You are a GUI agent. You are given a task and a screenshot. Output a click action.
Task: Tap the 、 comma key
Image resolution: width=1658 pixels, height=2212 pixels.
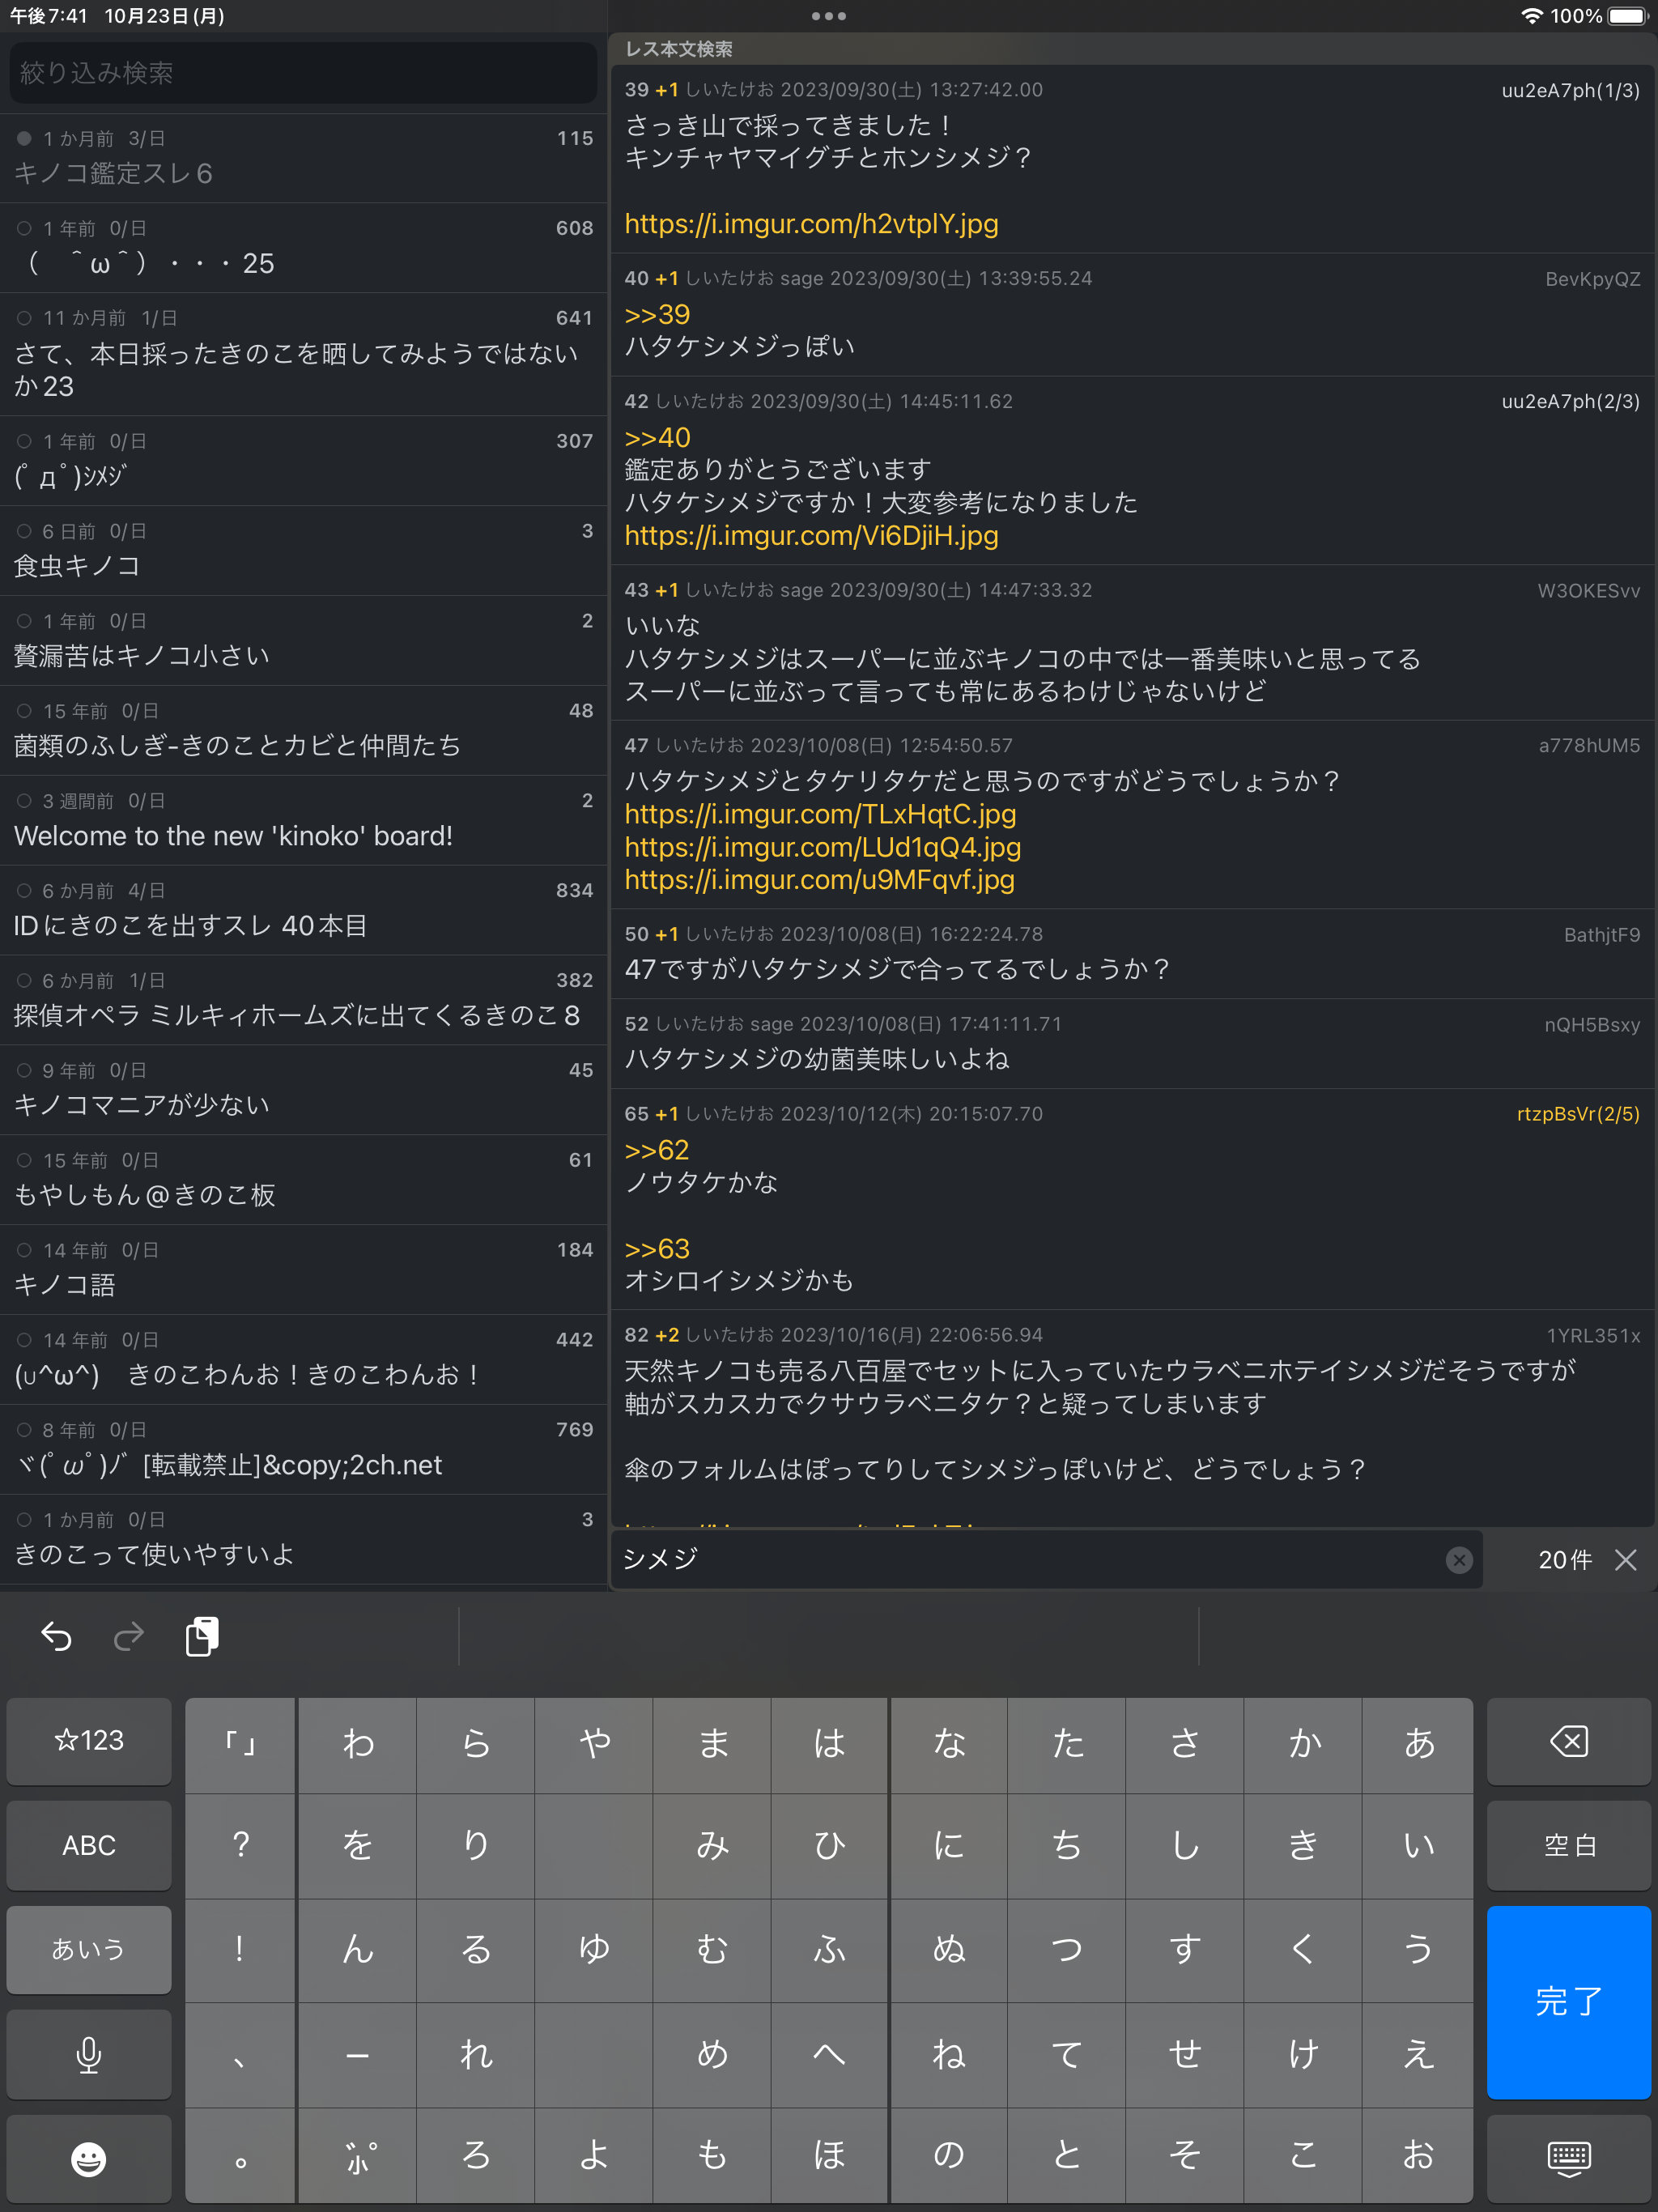[x=240, y=2055]
